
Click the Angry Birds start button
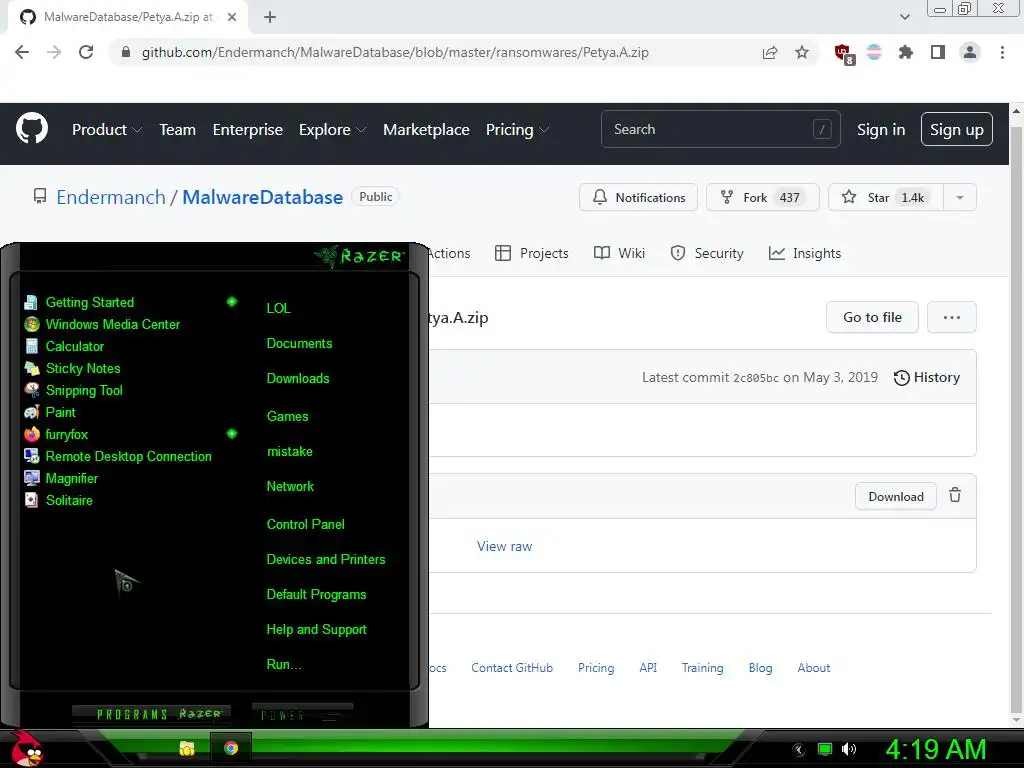26,748
